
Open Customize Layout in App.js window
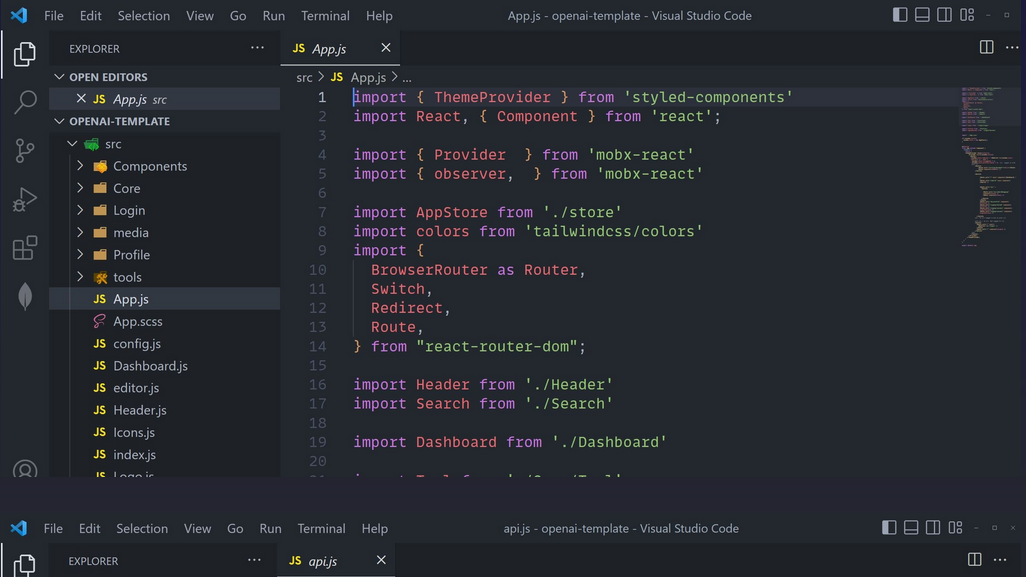coord(967,15)
